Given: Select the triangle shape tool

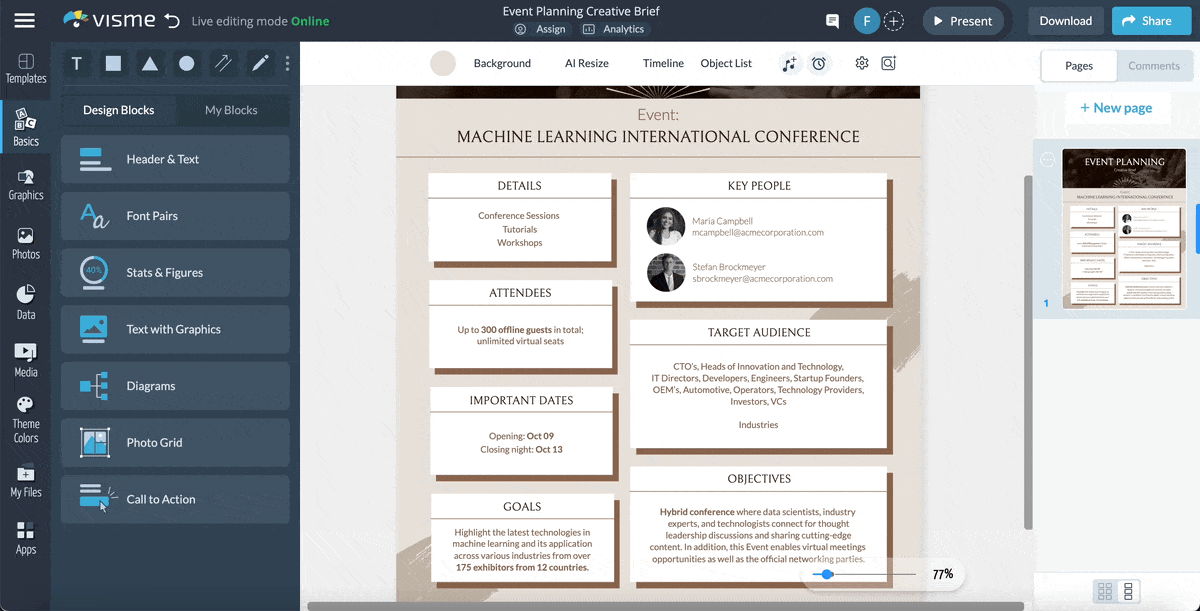Looking at the screenshot, I should pos(149,63).
